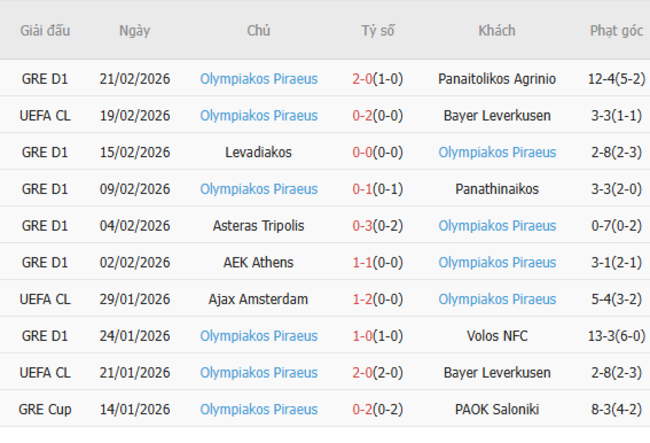Click the Volos NFC away team
The image size is (650, 443).
pos(497,336)
